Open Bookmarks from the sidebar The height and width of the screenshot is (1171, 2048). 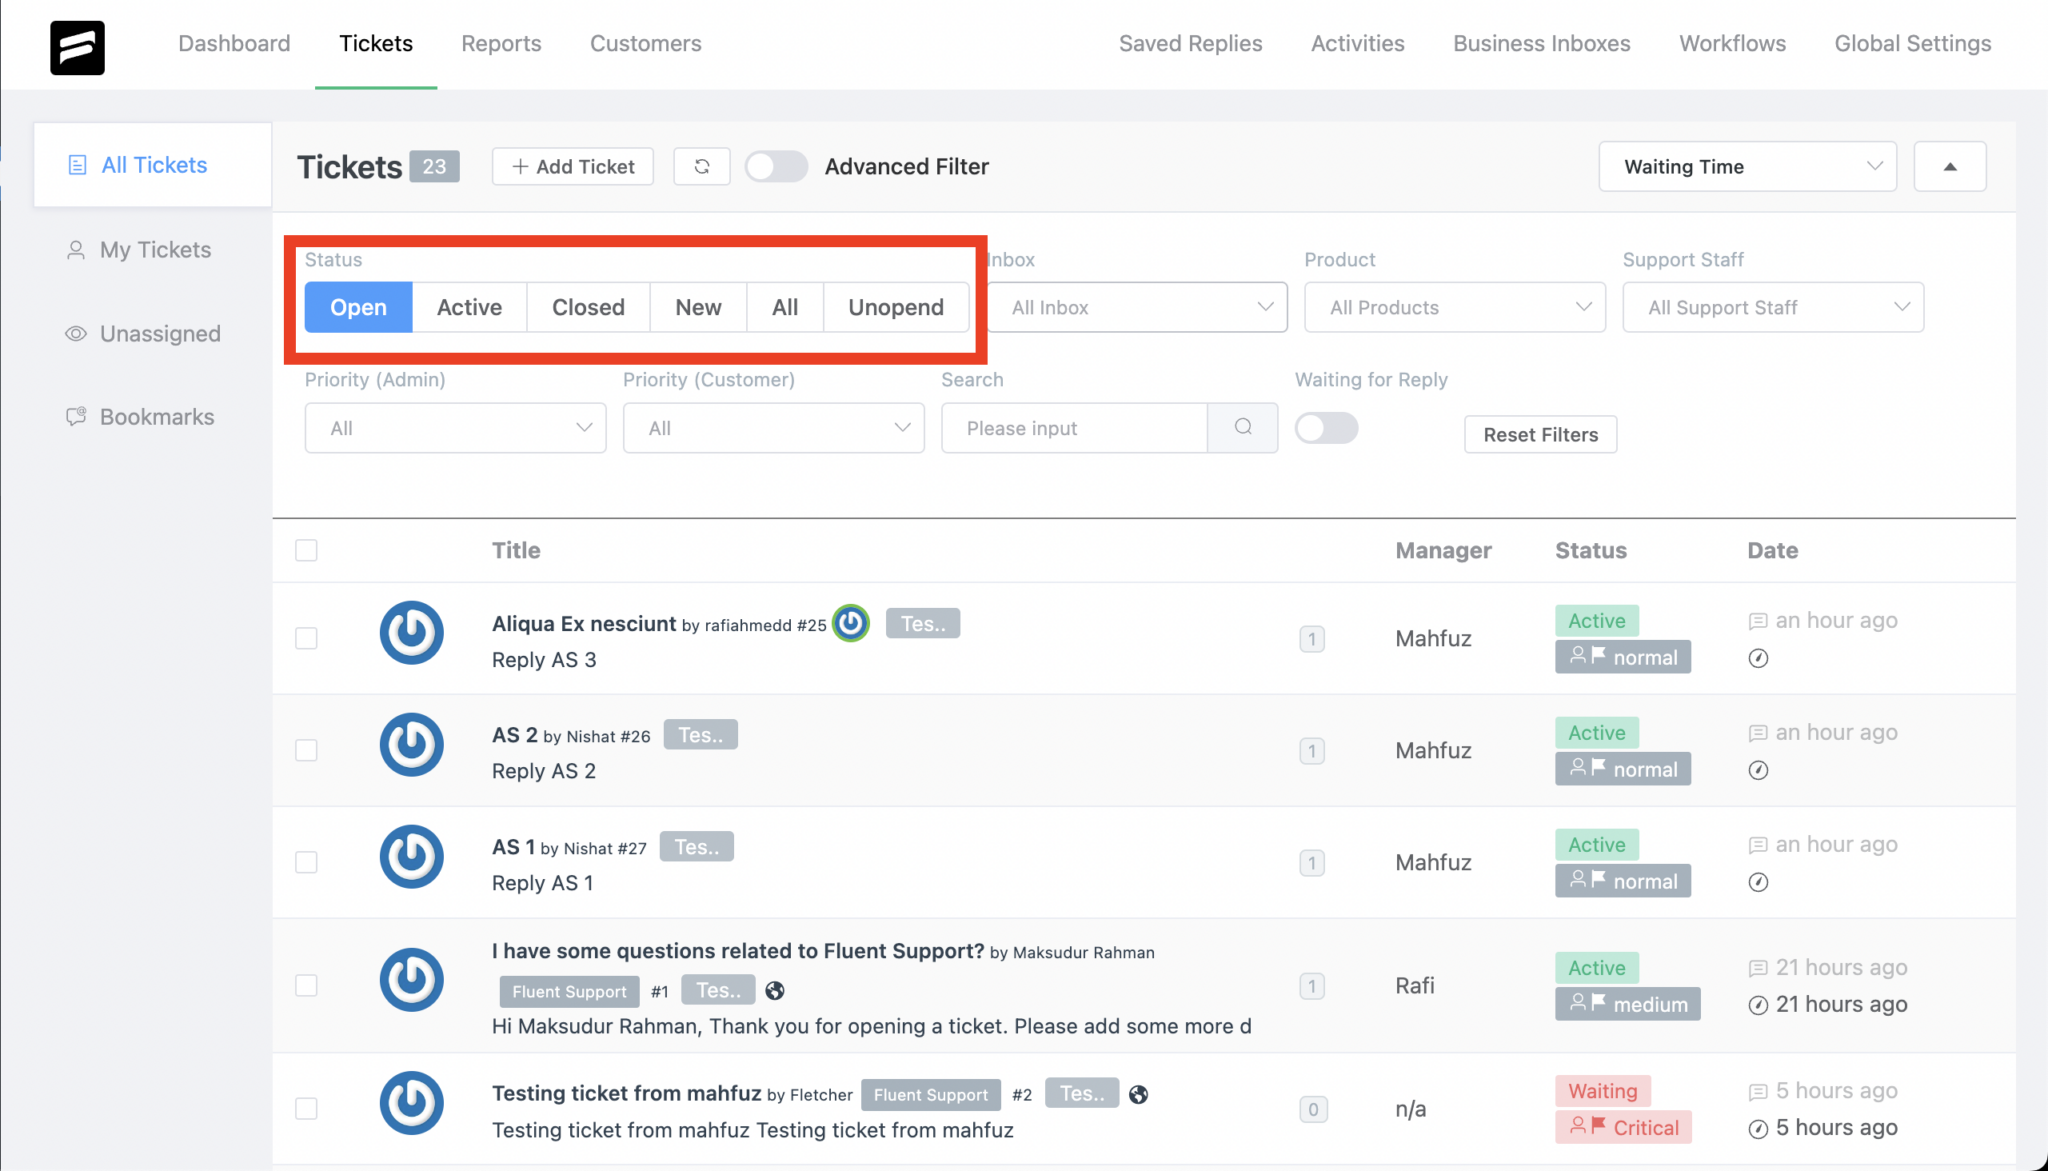pyautogui.click(x=156, y=416)
